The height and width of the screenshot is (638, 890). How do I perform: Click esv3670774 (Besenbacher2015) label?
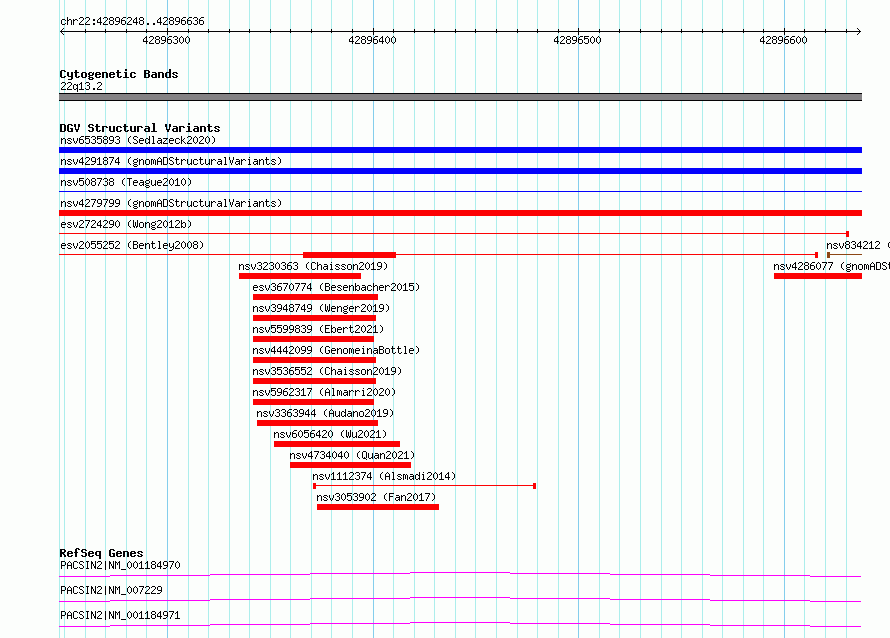336,287
